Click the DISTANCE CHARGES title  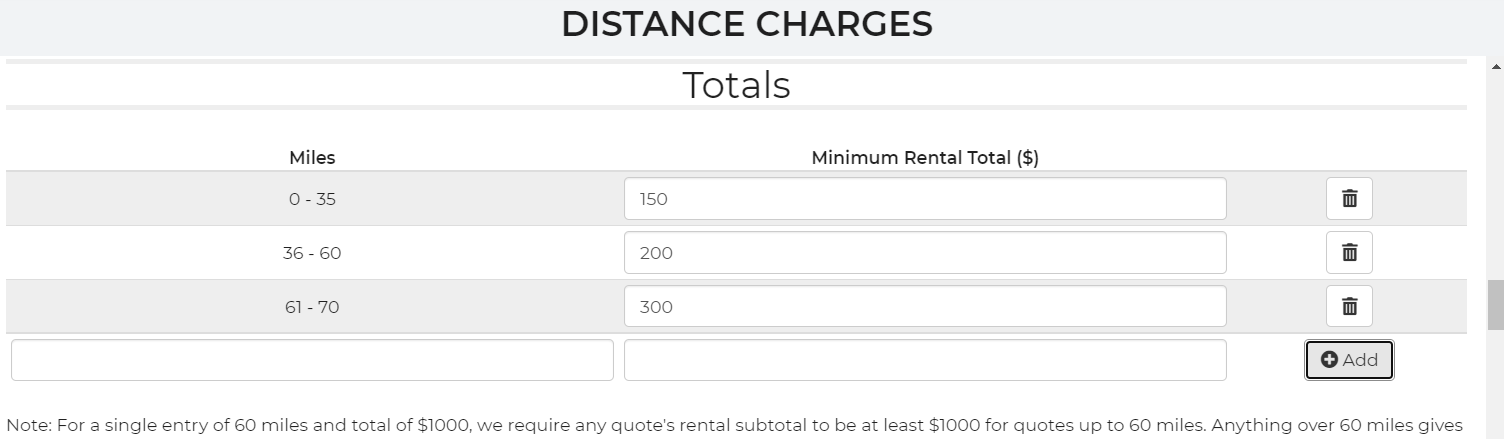[x=746, y=24]
